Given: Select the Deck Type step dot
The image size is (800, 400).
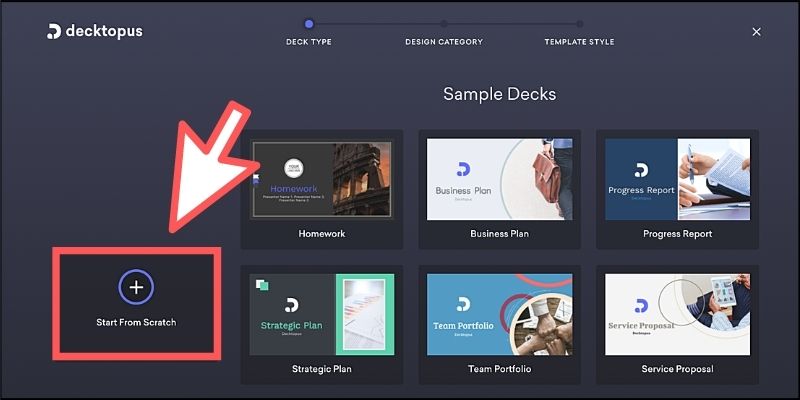Looking at the screenshot, I should click(x=309, y=23).
